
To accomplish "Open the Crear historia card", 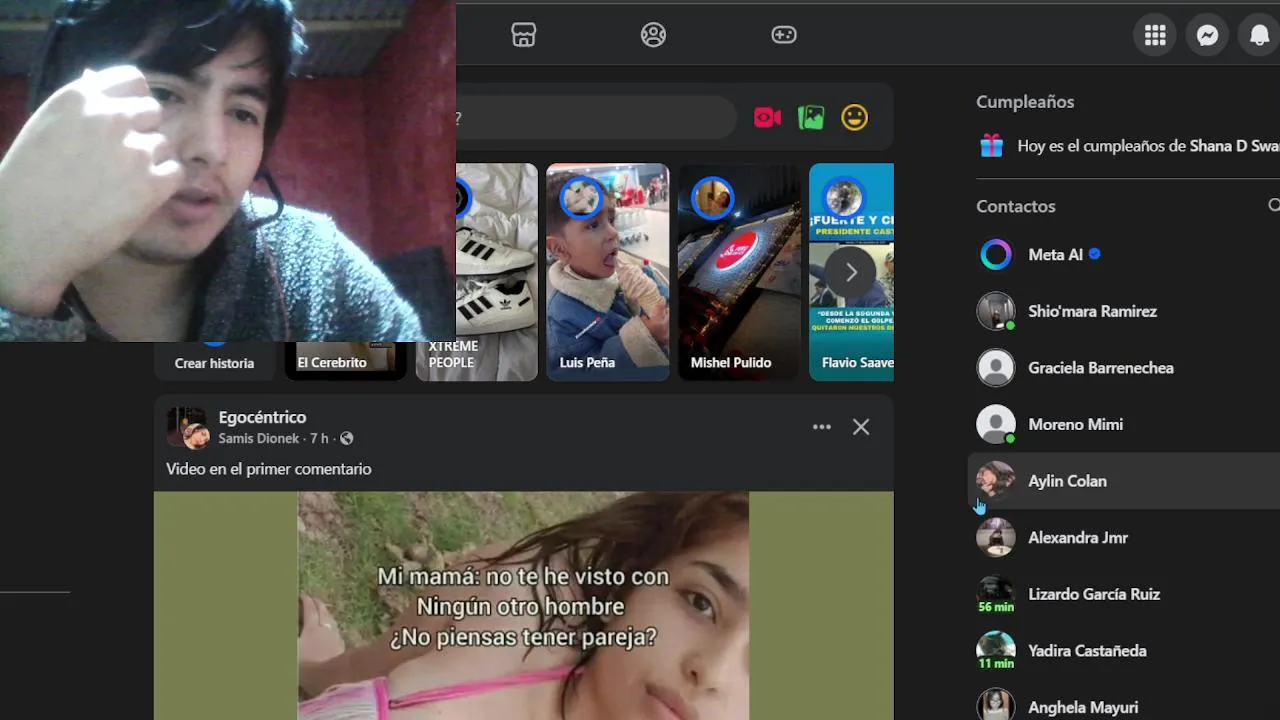I will pos(215,361).
